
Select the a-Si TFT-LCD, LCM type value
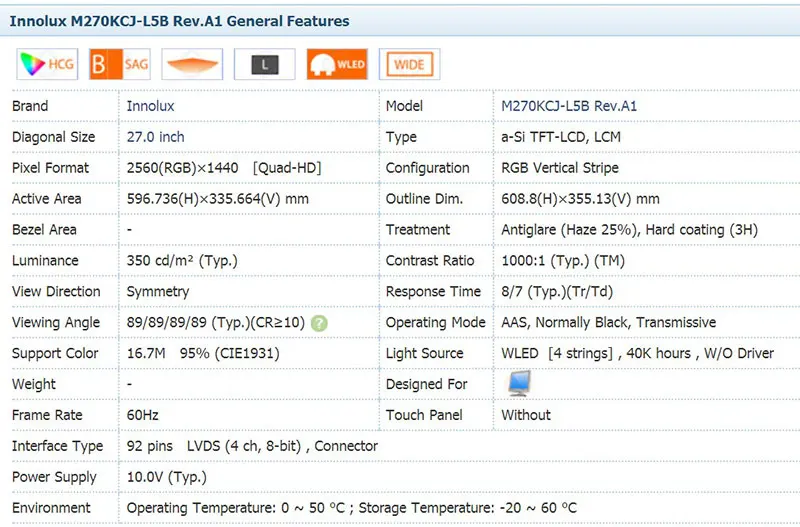click(561, 137)
